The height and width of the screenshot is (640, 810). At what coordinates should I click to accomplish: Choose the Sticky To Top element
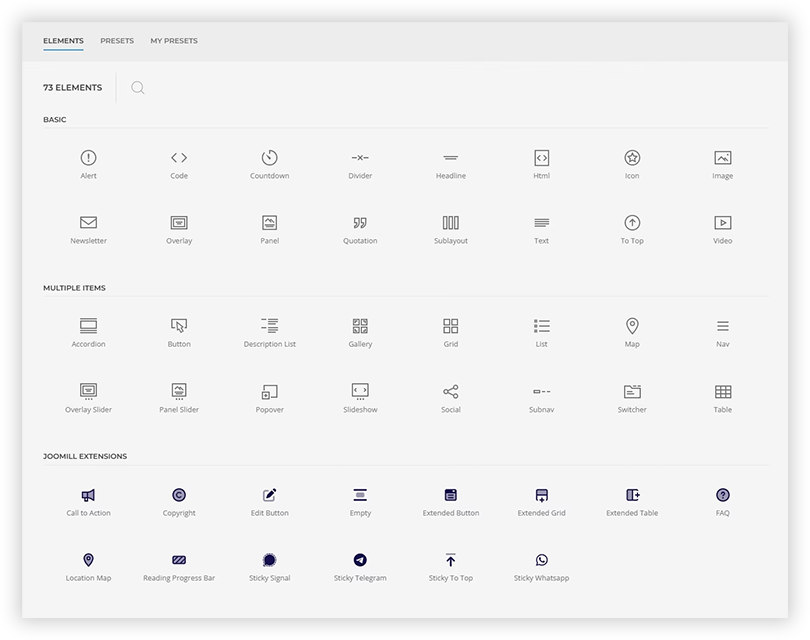coord(451,567)
